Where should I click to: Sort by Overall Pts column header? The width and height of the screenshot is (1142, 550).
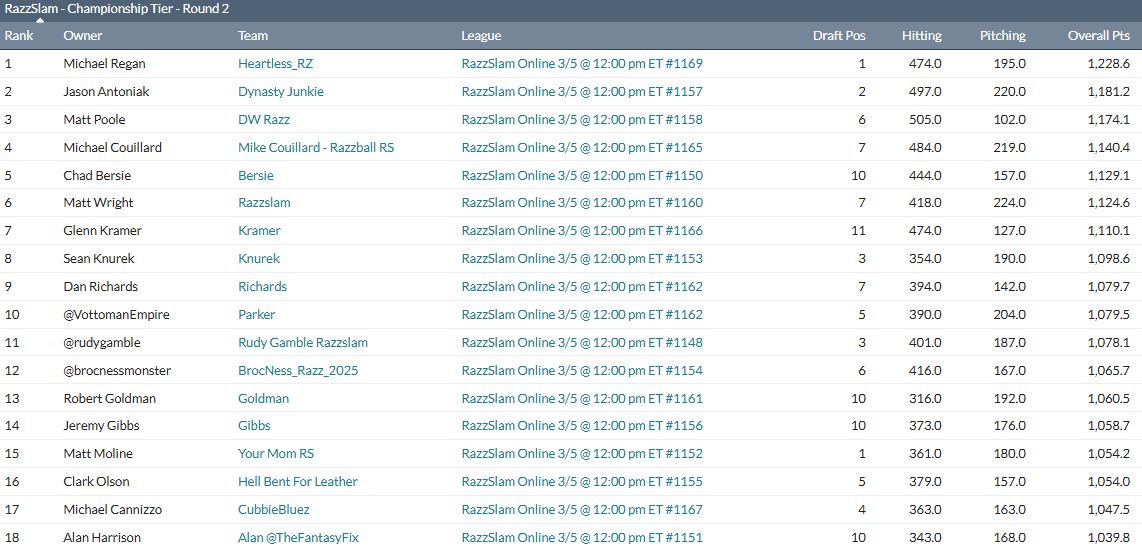pos(1098,35)
